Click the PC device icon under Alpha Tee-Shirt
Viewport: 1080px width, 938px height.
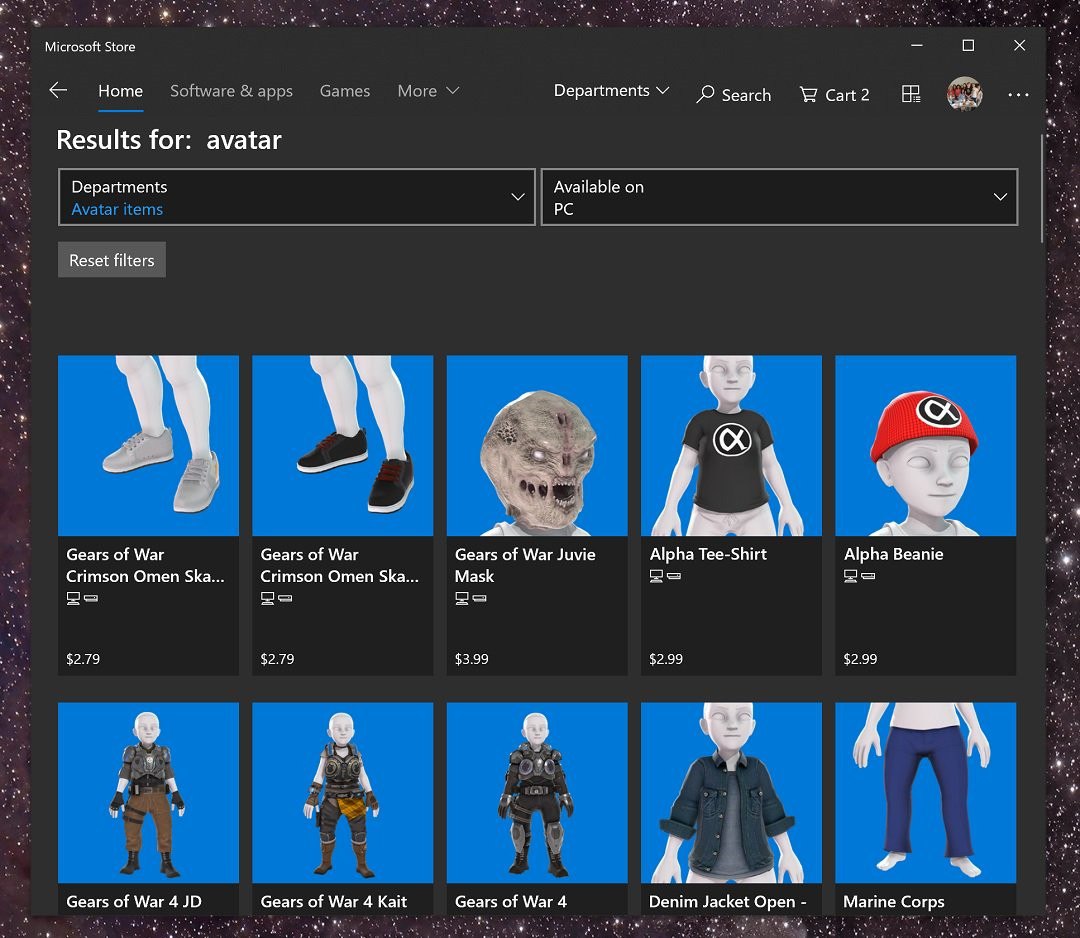656,576
